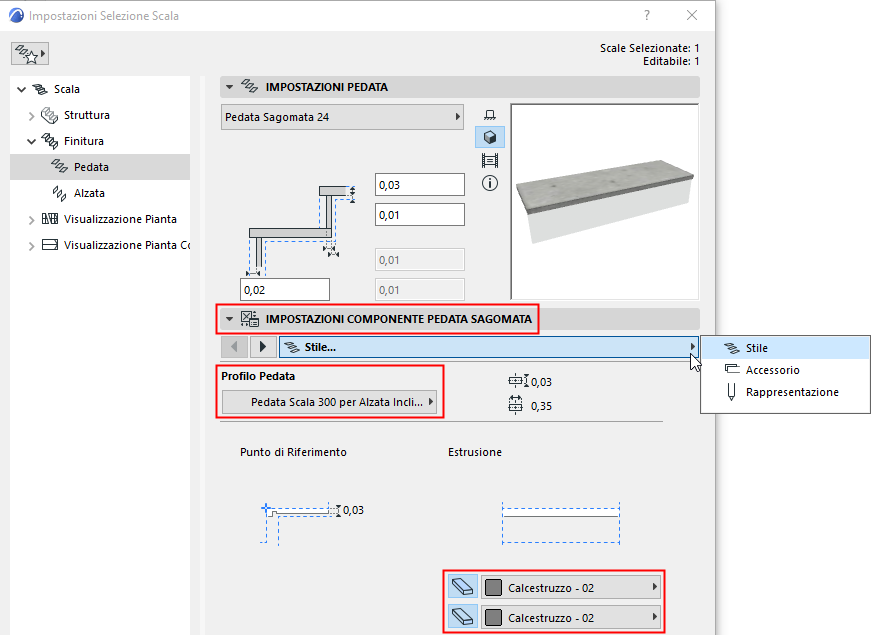Collapse the Finitura tree node
This screenshot has height=635, width=872.
point(32,142)
